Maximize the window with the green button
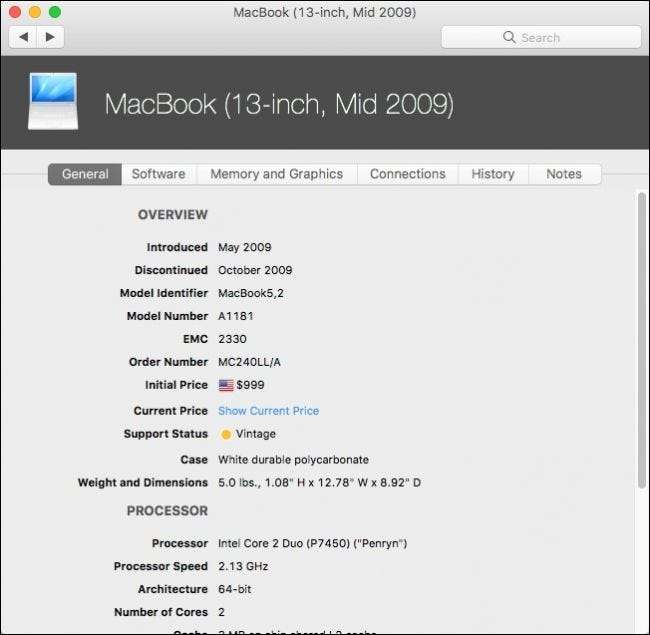This screenshot has height=635, width=650. pos(55,12)
